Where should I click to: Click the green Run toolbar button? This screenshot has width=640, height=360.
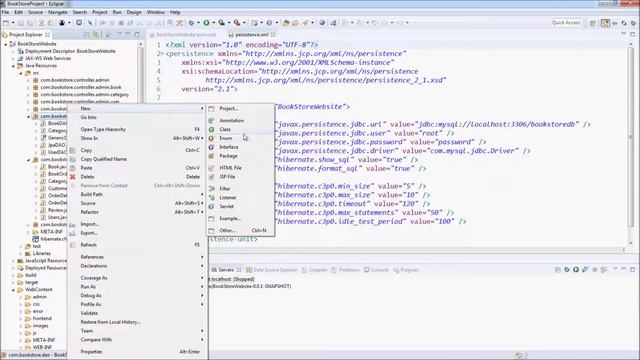point(207,23)
